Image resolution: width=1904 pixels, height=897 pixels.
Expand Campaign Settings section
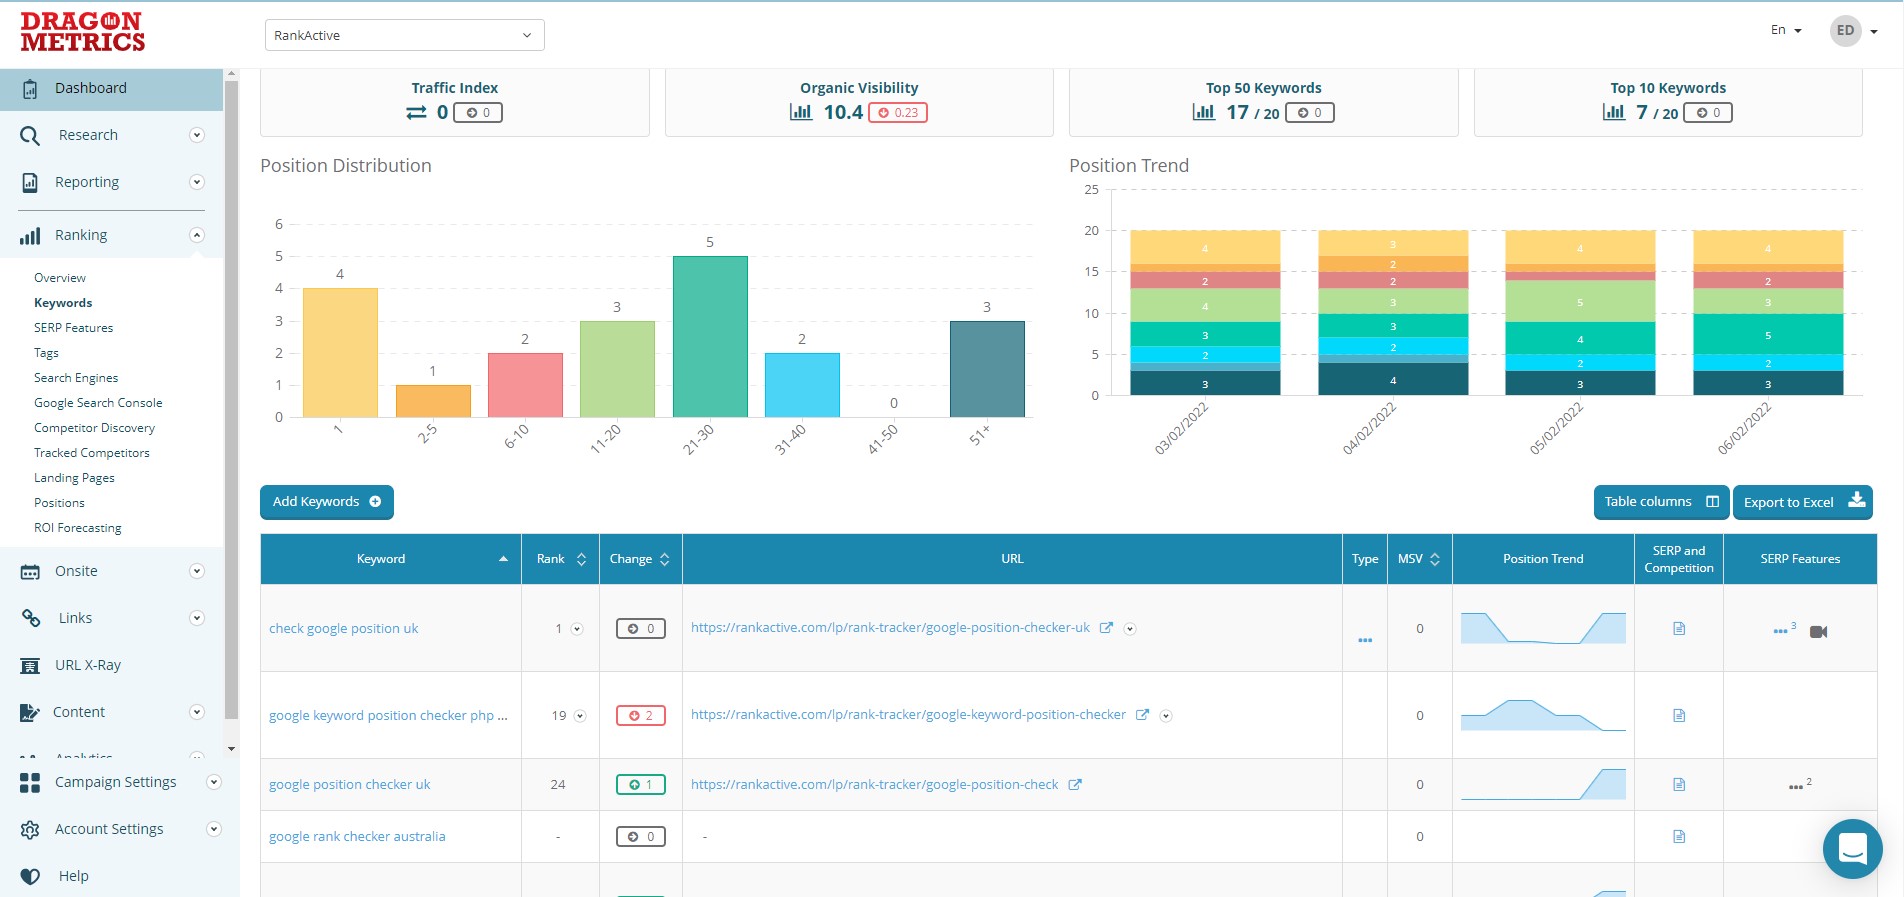pos(213,782)
